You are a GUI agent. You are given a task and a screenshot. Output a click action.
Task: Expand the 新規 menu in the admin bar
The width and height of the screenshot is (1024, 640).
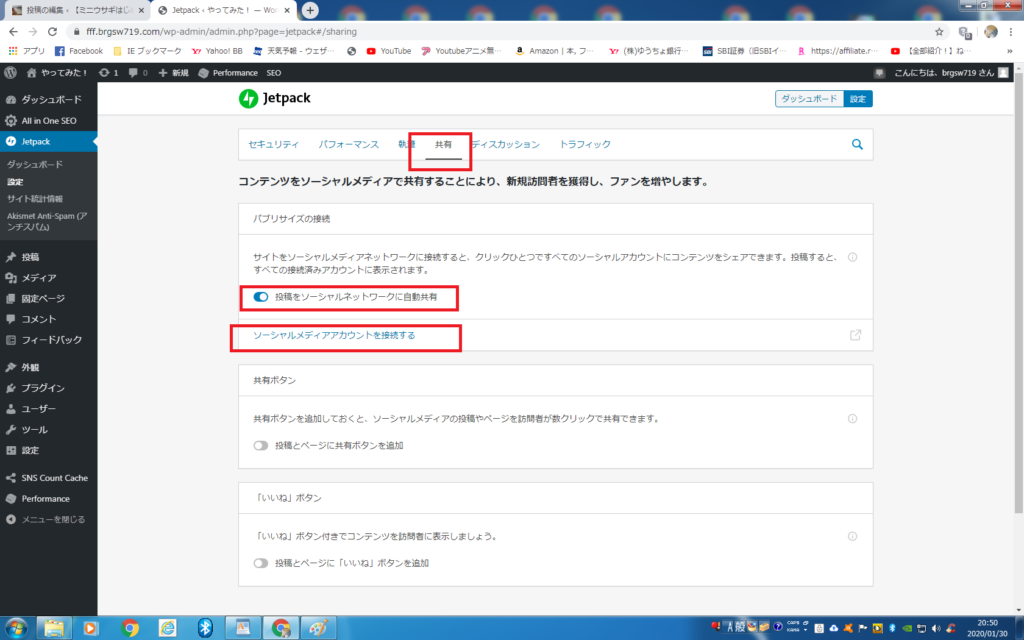pos(173,73)
